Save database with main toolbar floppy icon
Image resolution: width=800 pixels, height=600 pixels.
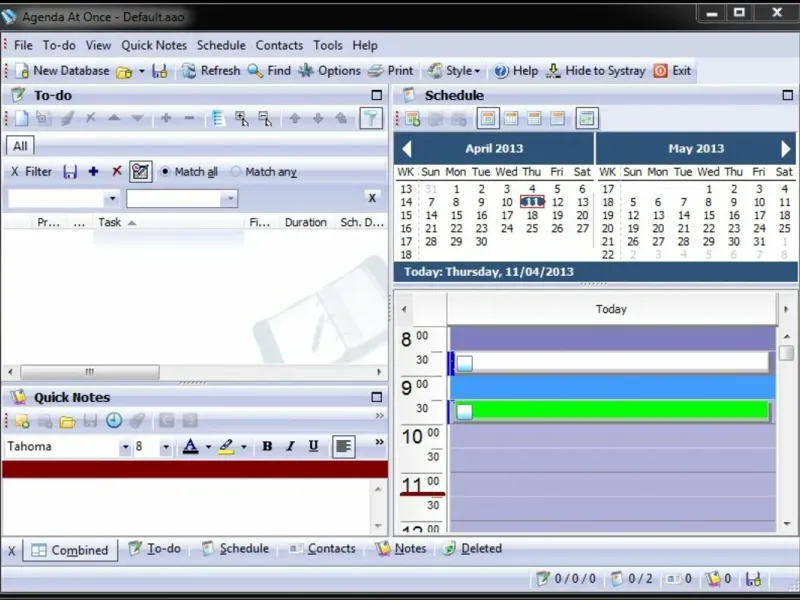[160, 71]
